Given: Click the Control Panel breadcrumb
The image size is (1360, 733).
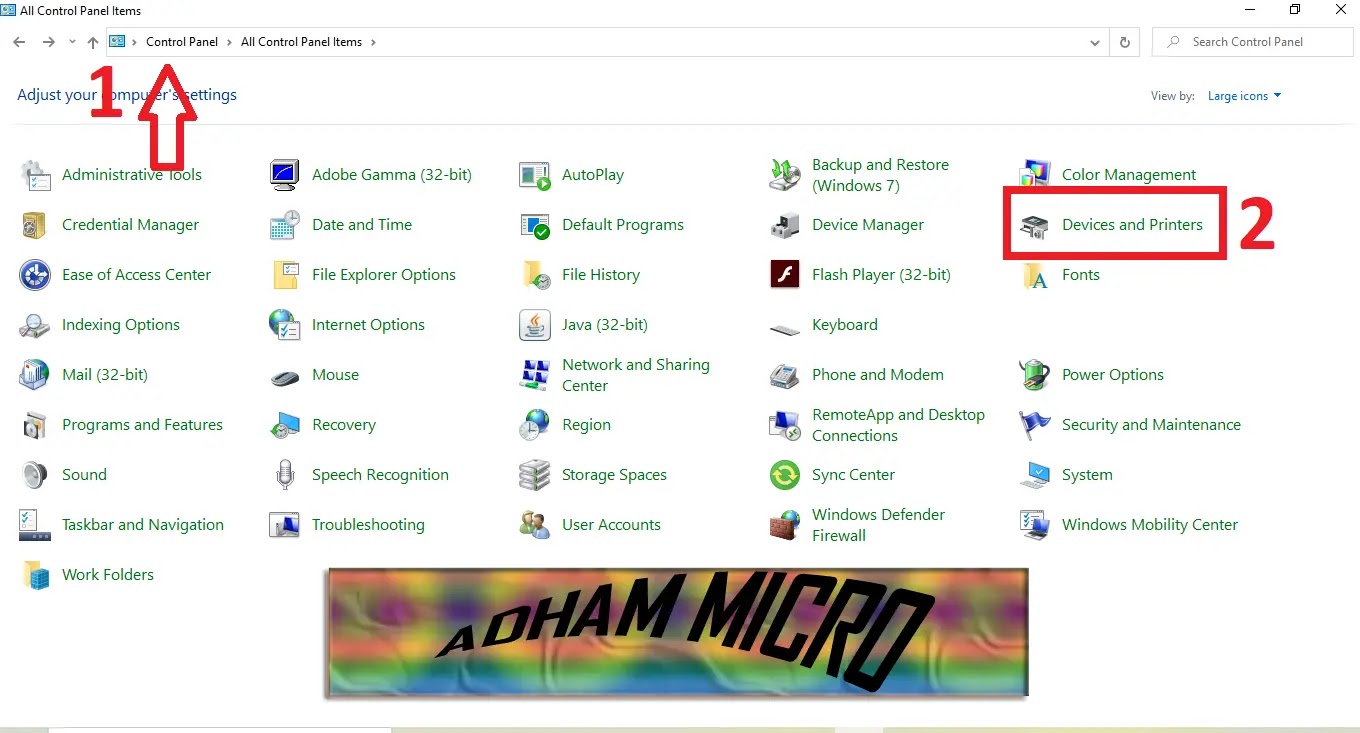Looking at the screenshot, I should click(182, 42).
